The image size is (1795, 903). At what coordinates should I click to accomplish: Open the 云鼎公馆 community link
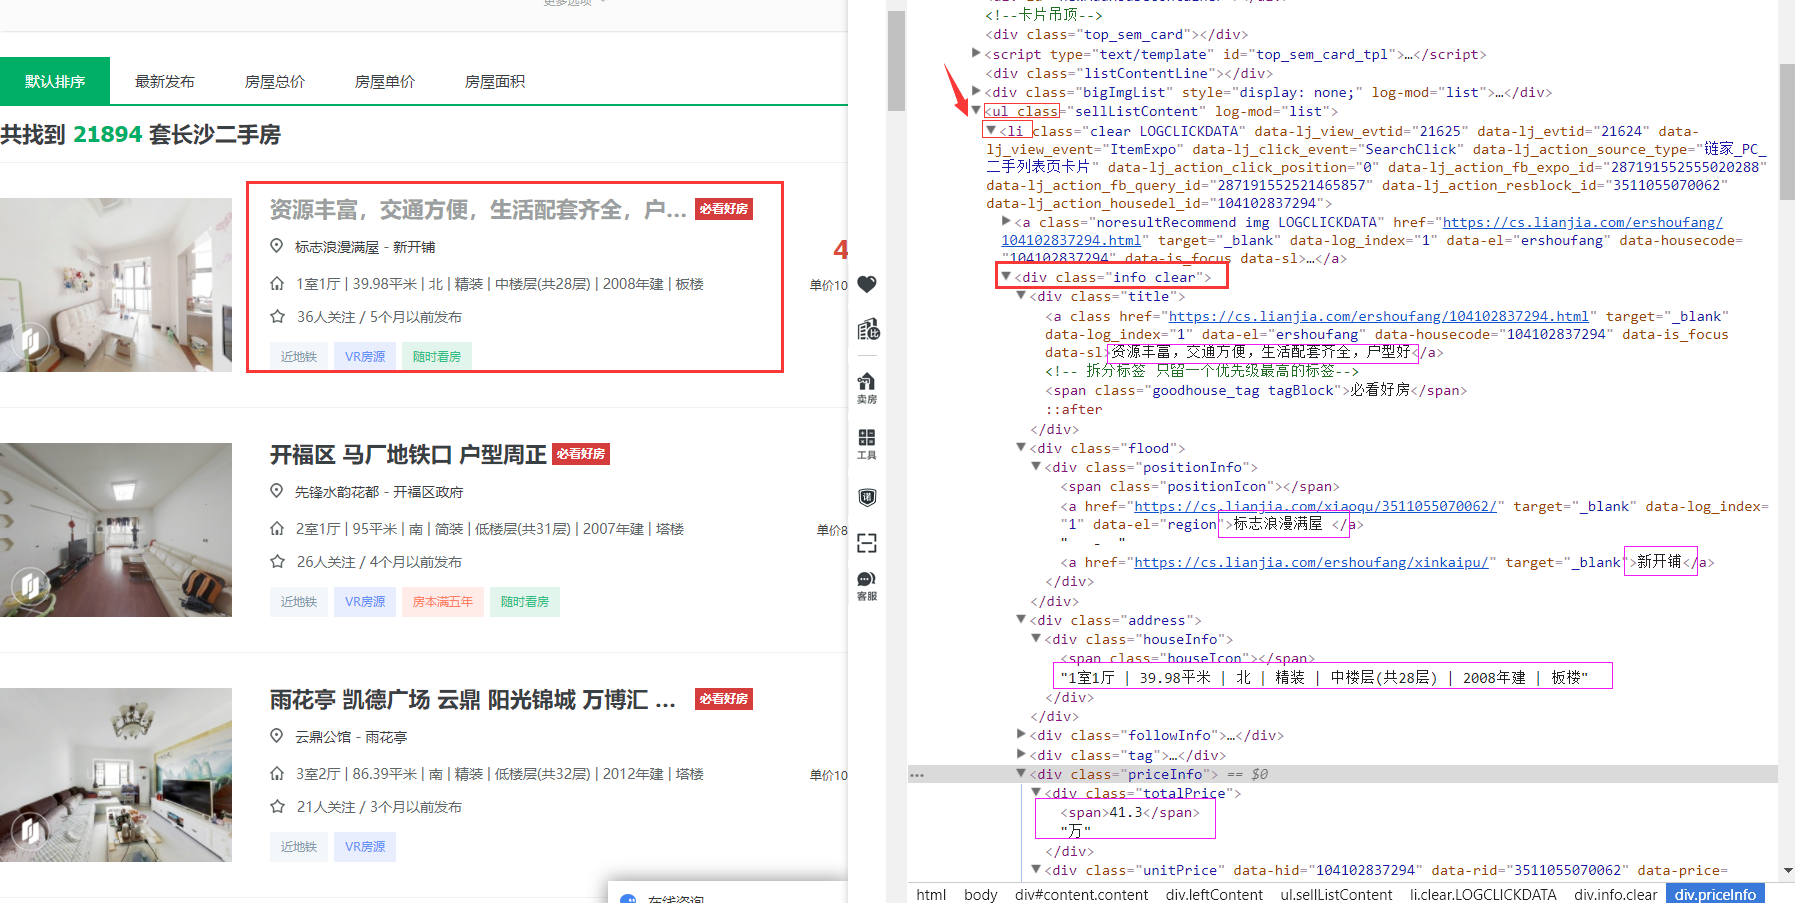(x=323, y=737)
